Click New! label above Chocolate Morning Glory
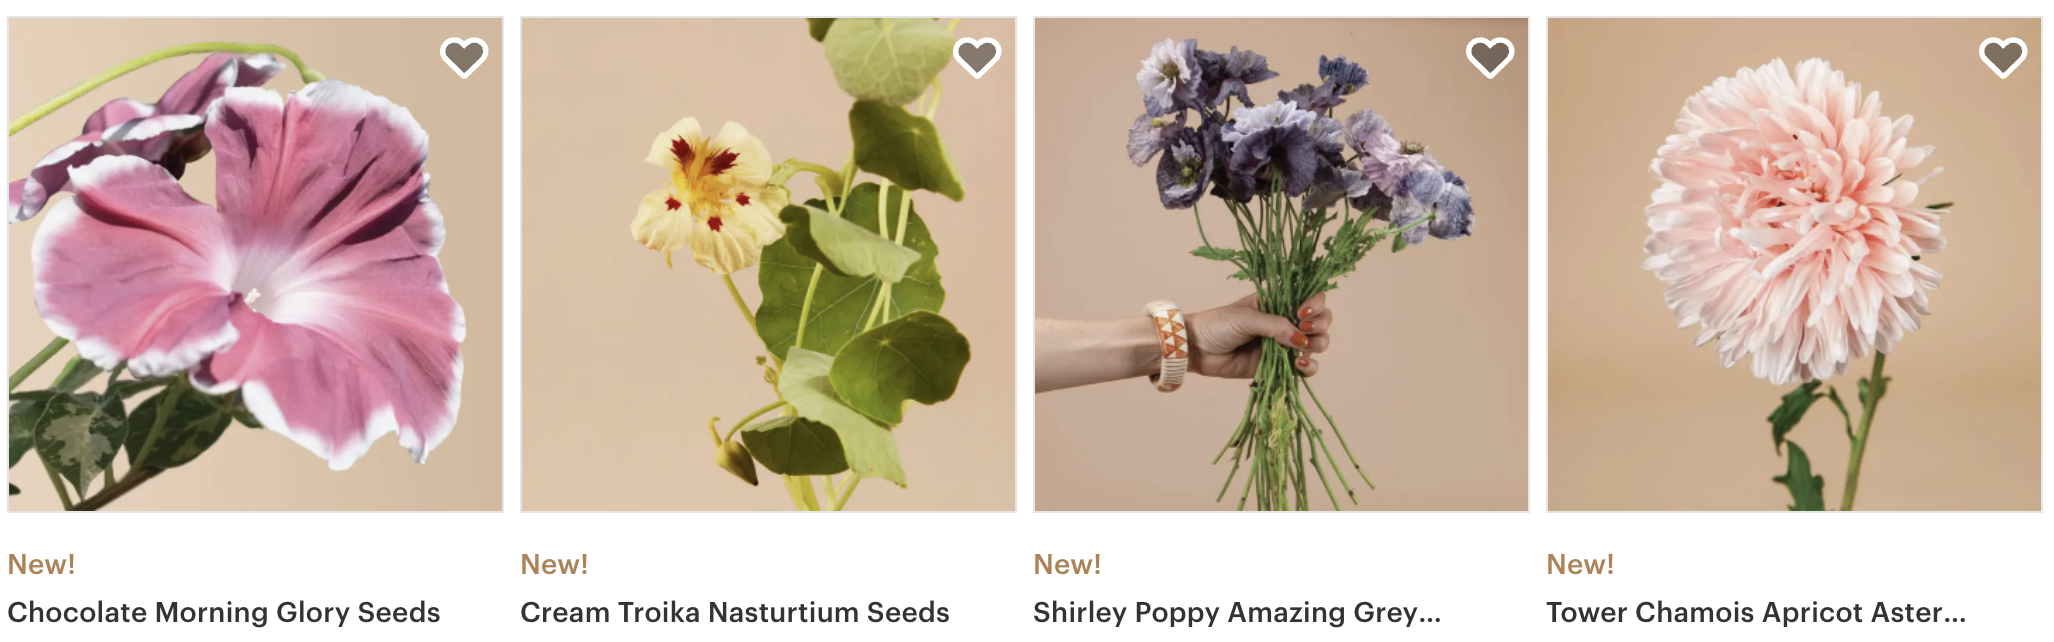The width and height of the screenshot is (2054, 642). click(x=41, y=564)
